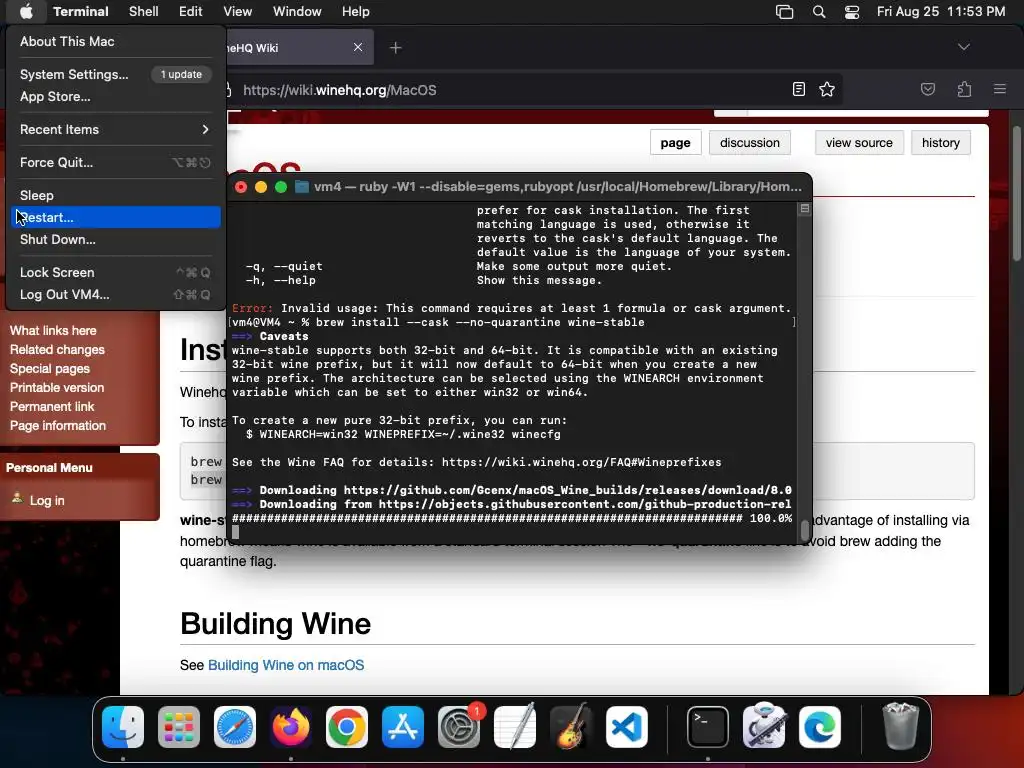The width and height of the screenshot is (1024, 768).
Task: Open Launchpad from the Dock
Action: click(x=179, y=727)
